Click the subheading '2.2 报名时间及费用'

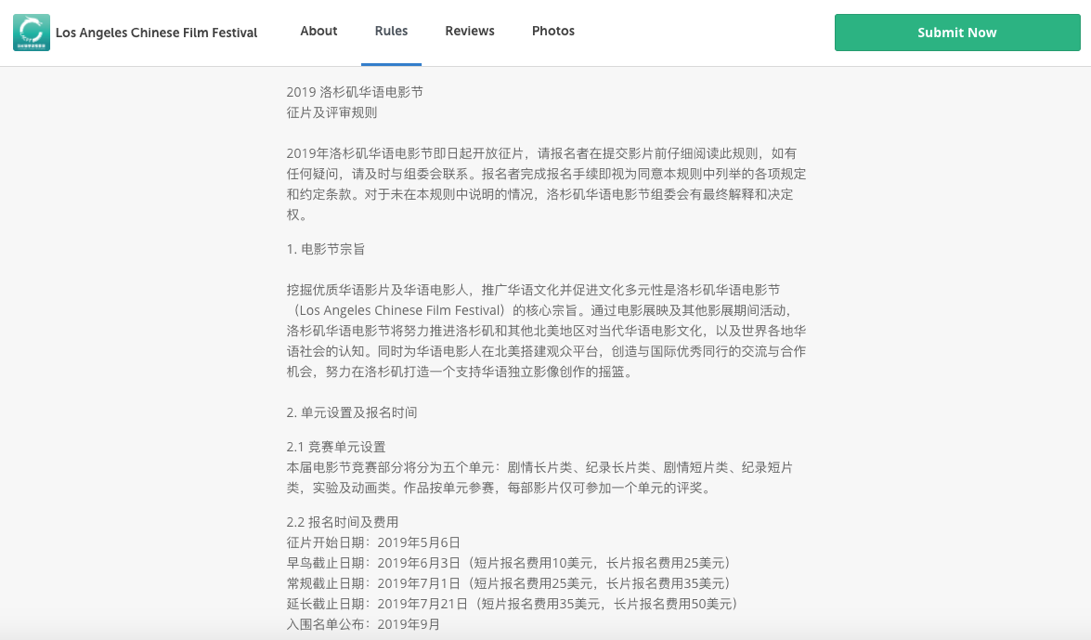[x=342, y=522]
